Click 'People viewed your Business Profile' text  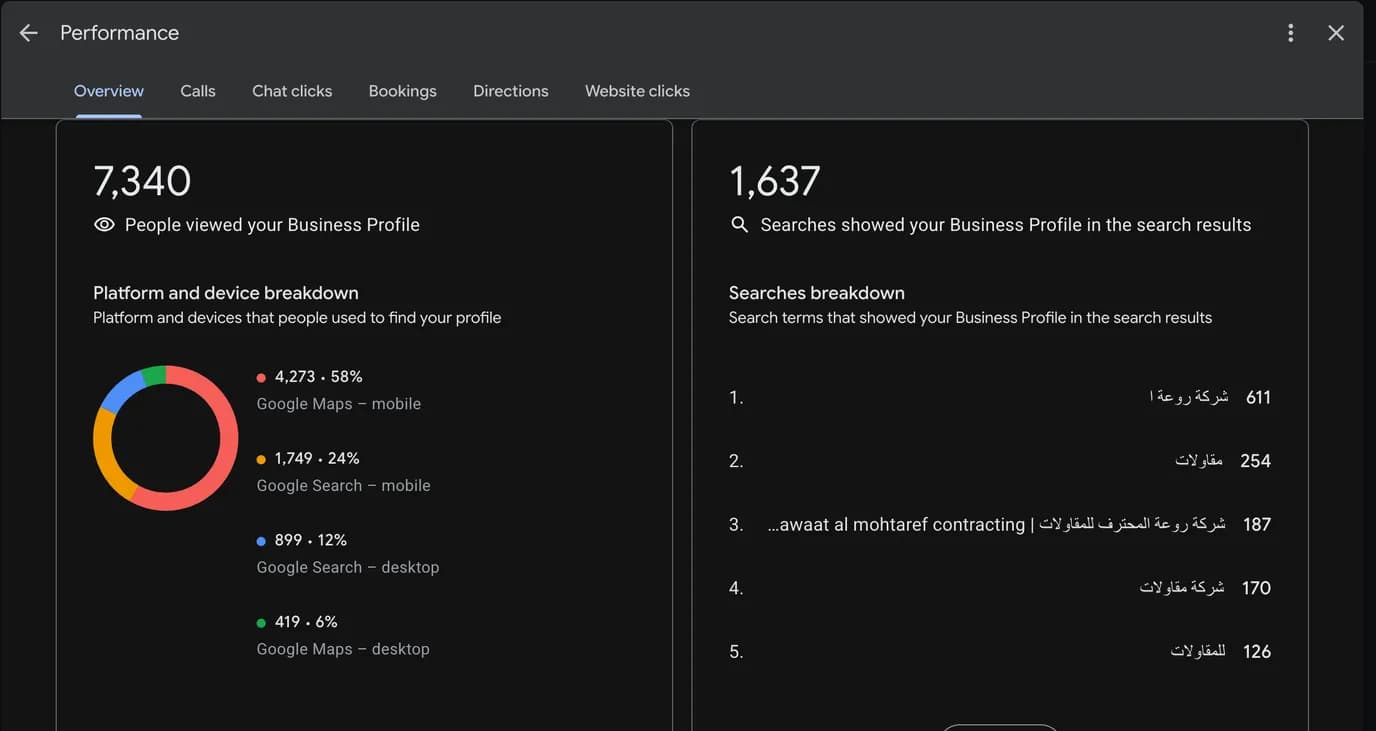click(x=272, y=225)
